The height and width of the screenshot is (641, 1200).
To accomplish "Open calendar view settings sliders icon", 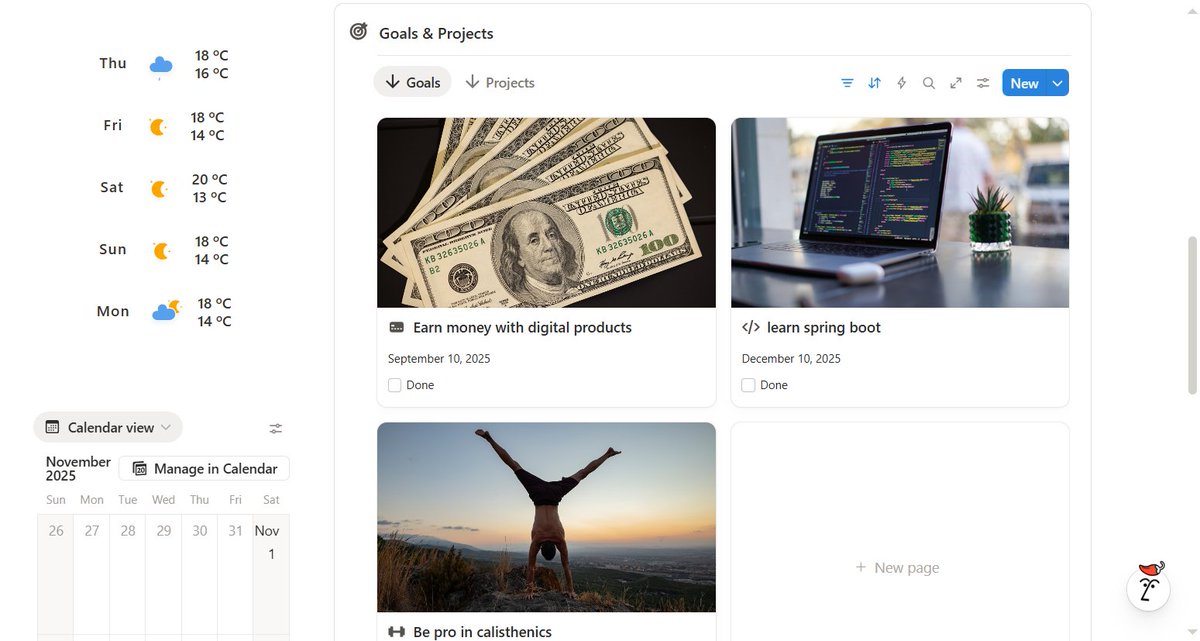I will pos(276,428).
